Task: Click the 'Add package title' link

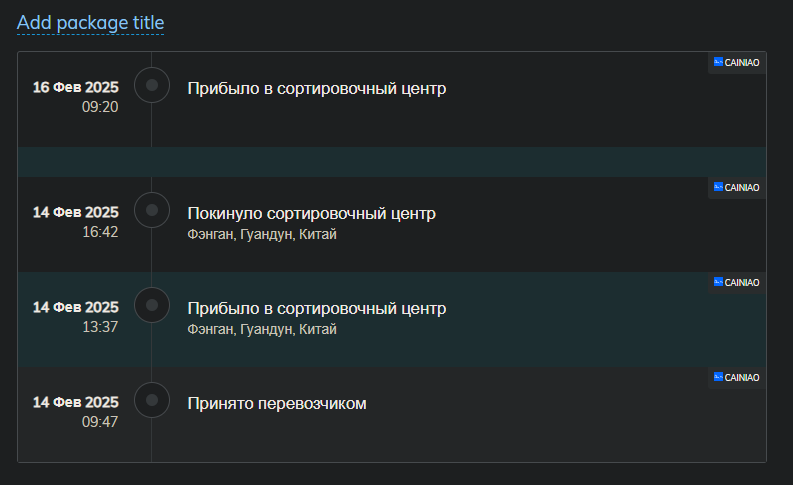Action: click(x=91, y=23)
